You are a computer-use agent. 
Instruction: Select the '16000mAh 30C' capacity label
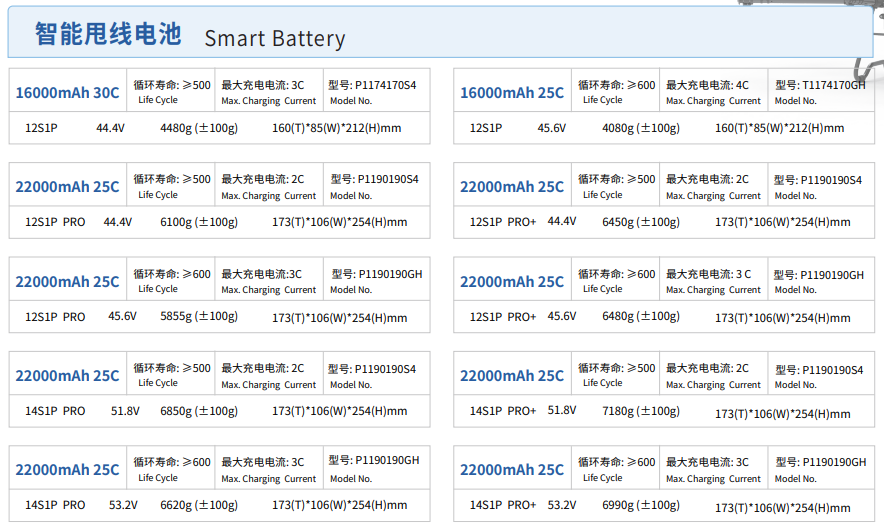67,92
